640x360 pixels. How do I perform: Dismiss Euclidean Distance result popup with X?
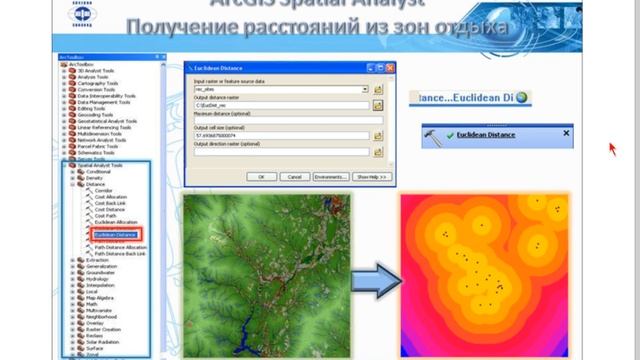coord(566,133)
